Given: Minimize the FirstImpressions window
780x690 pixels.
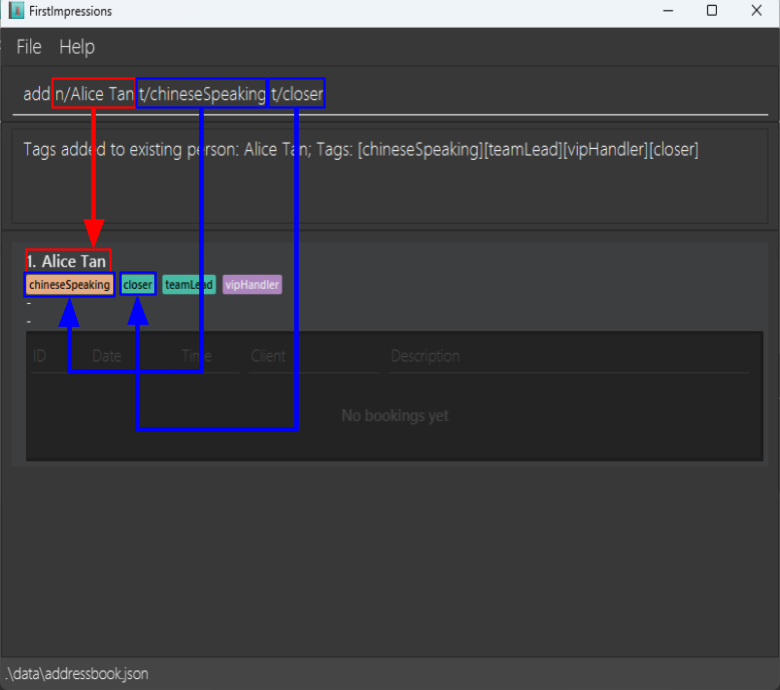Looking at the screenshot, I should (x=668, y=10).
